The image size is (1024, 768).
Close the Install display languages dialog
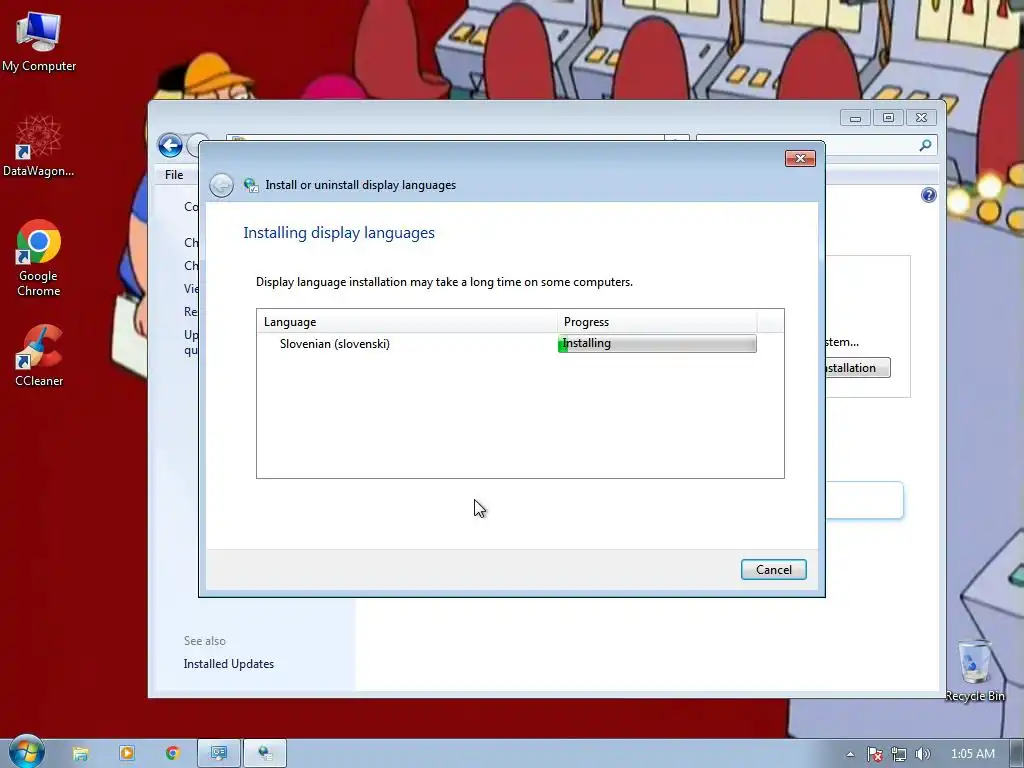click(800, 159)
